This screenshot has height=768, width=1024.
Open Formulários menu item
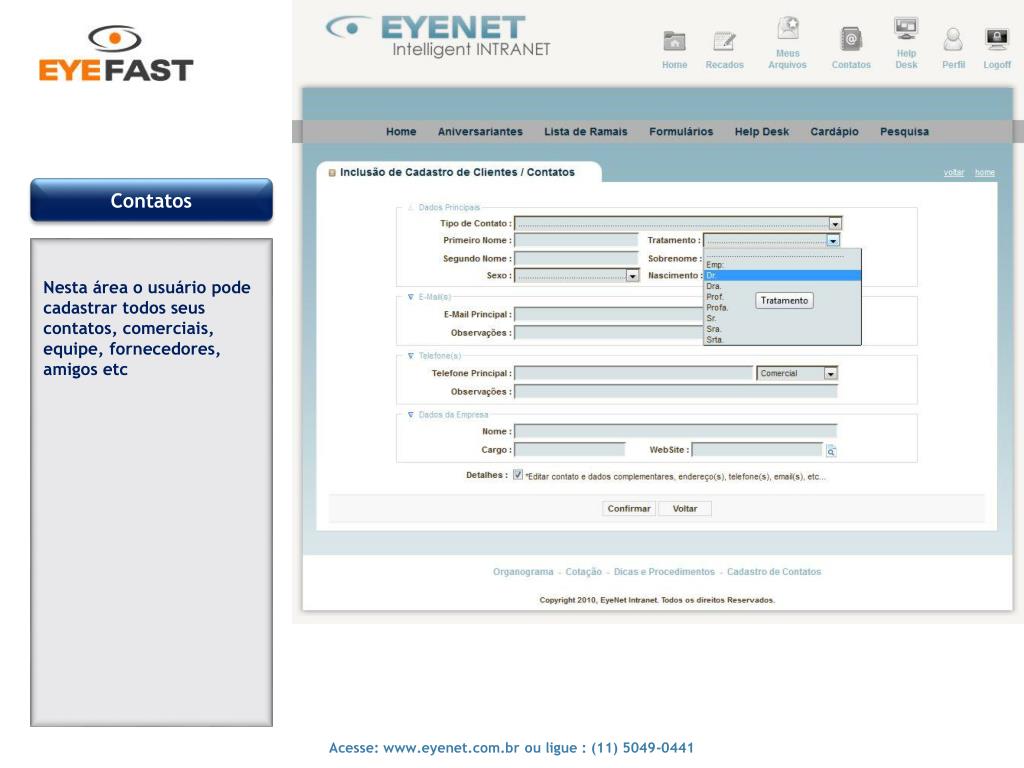[680, 131]
